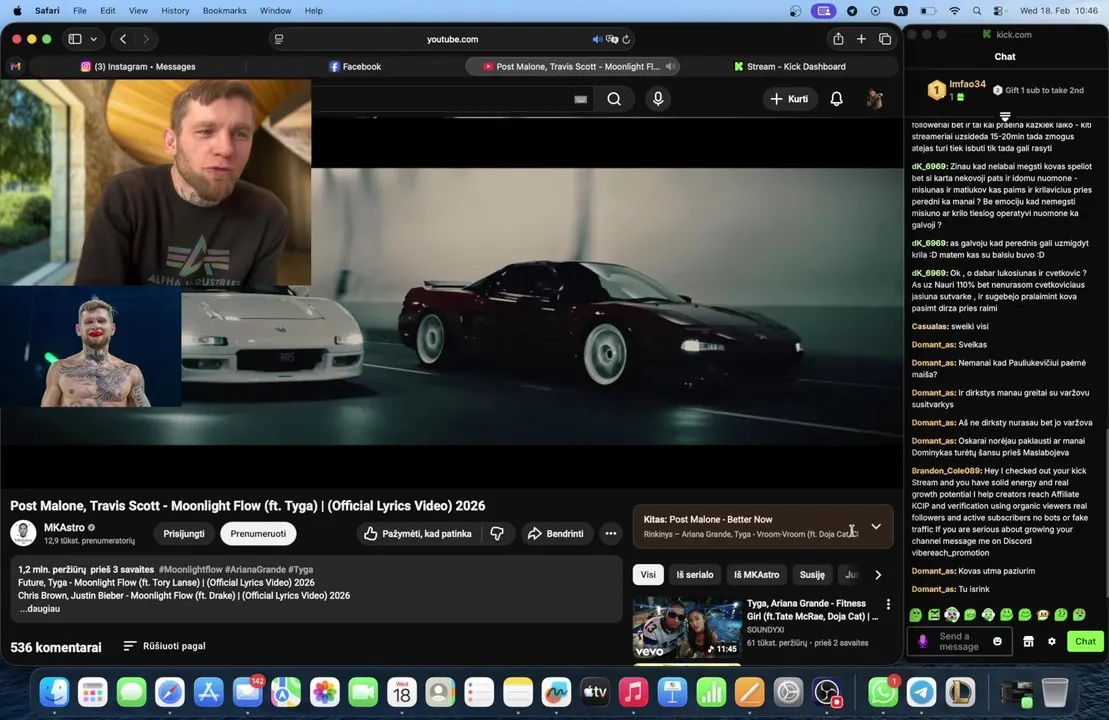Select the Iš serialo filter chip
Viewport: 1109px width, 720px height.
point(695,574)
